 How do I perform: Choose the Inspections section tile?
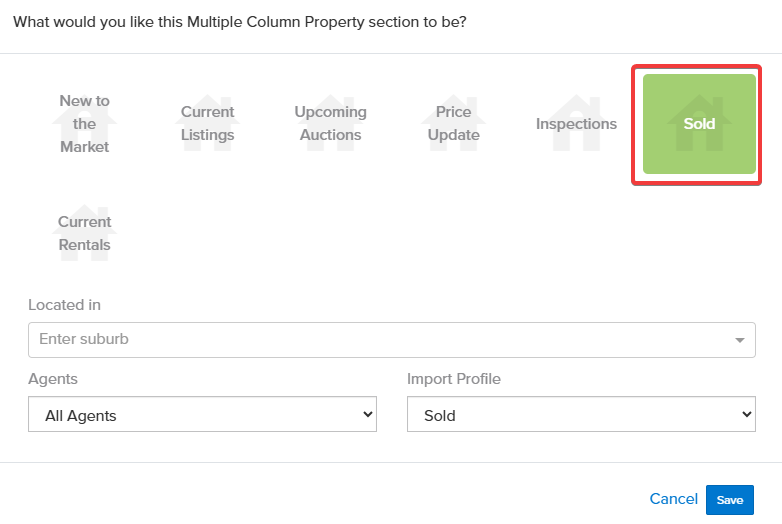(576, 124)
